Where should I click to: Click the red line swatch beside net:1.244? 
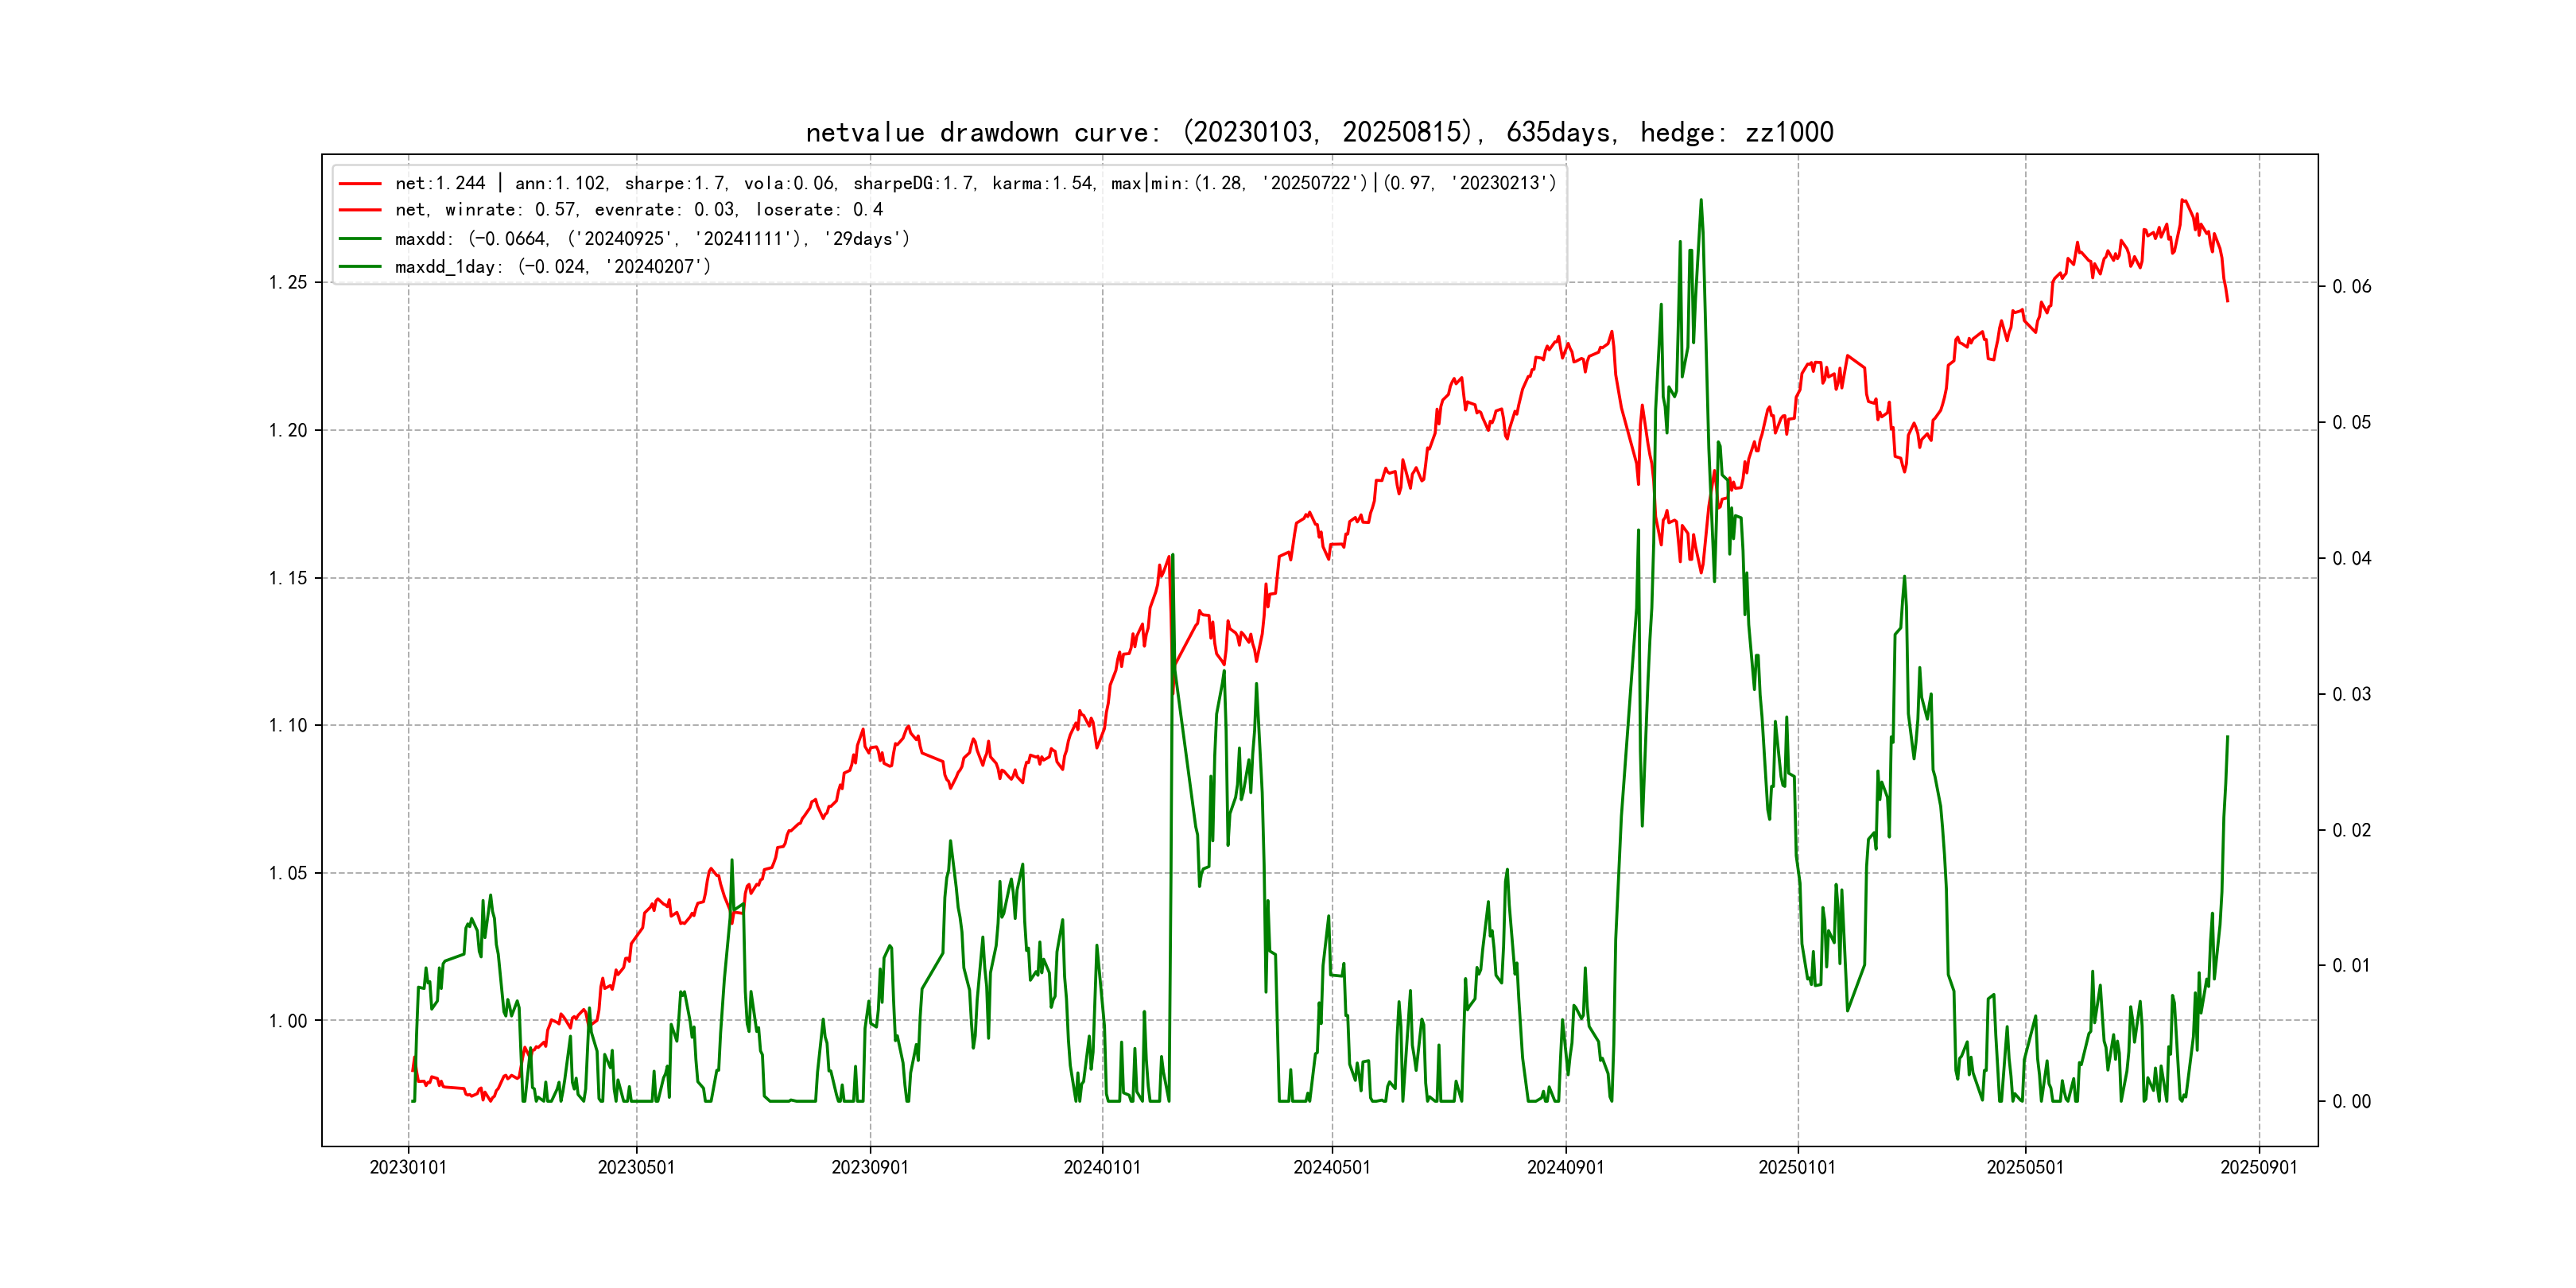pos(360,184)
